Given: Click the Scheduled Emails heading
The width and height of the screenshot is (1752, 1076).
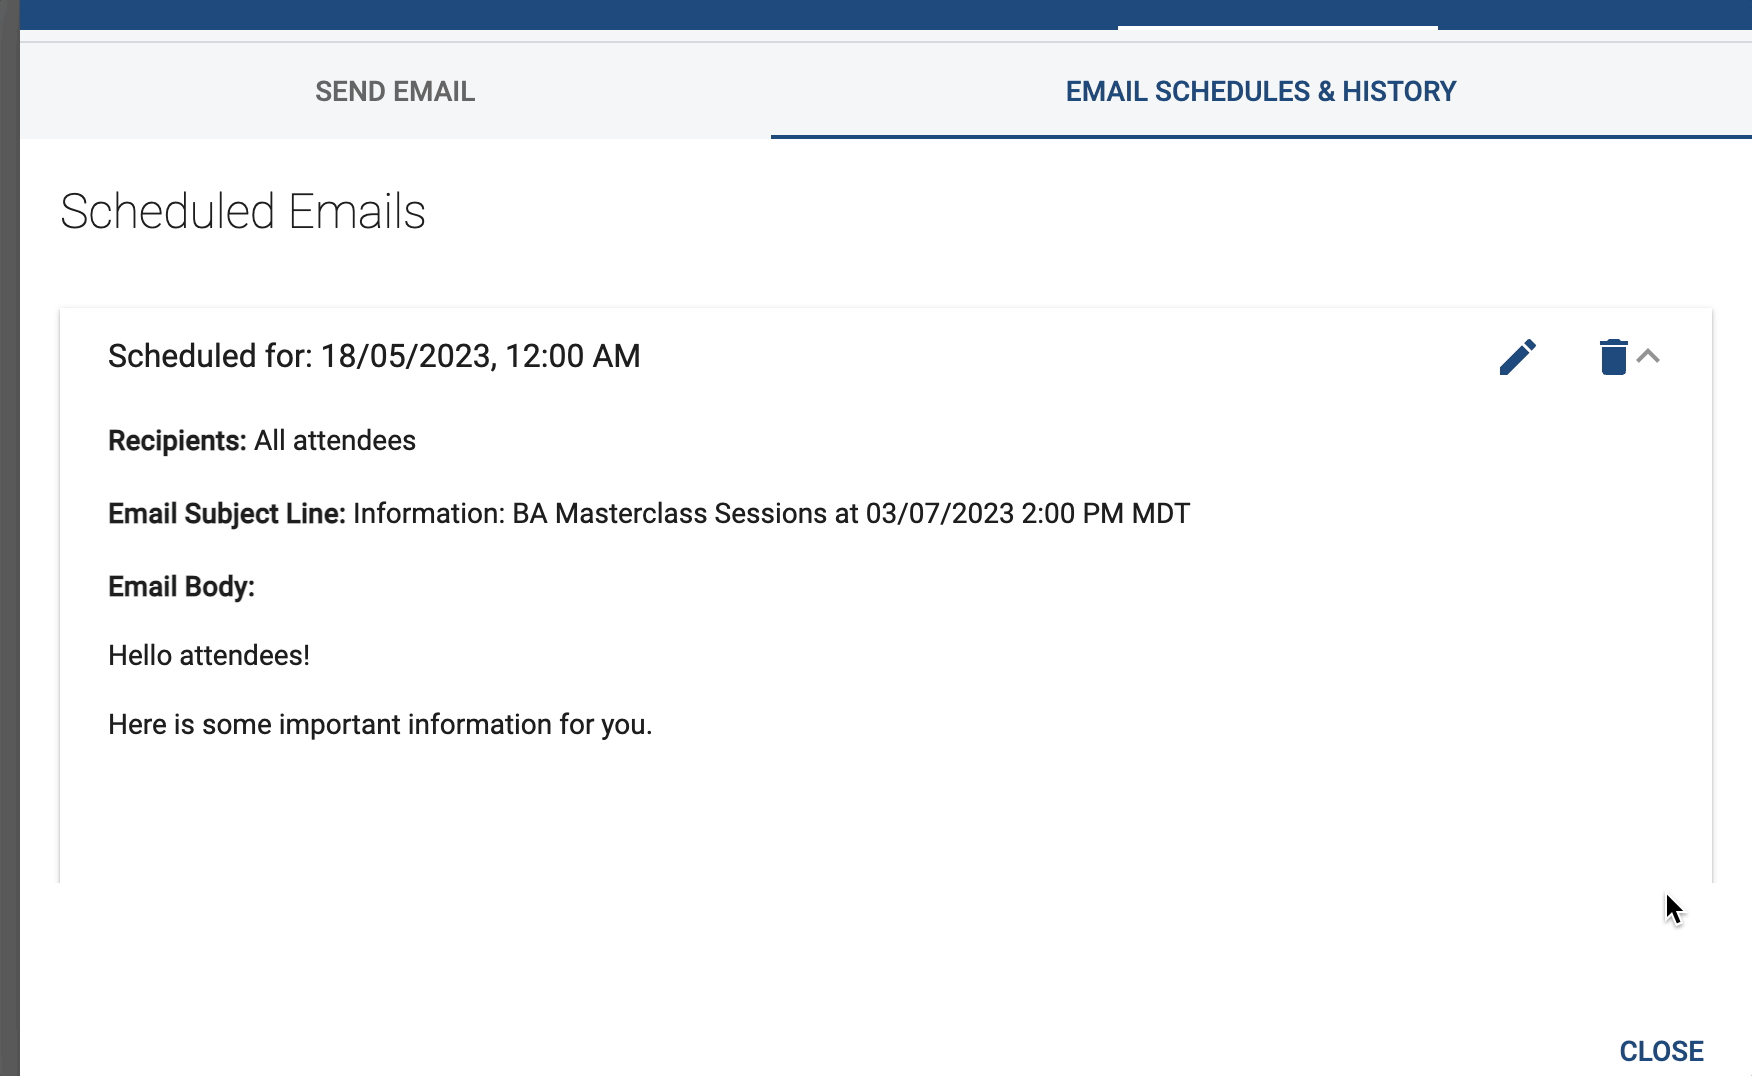Looking at the screenshot, I should tap(243, 212).
